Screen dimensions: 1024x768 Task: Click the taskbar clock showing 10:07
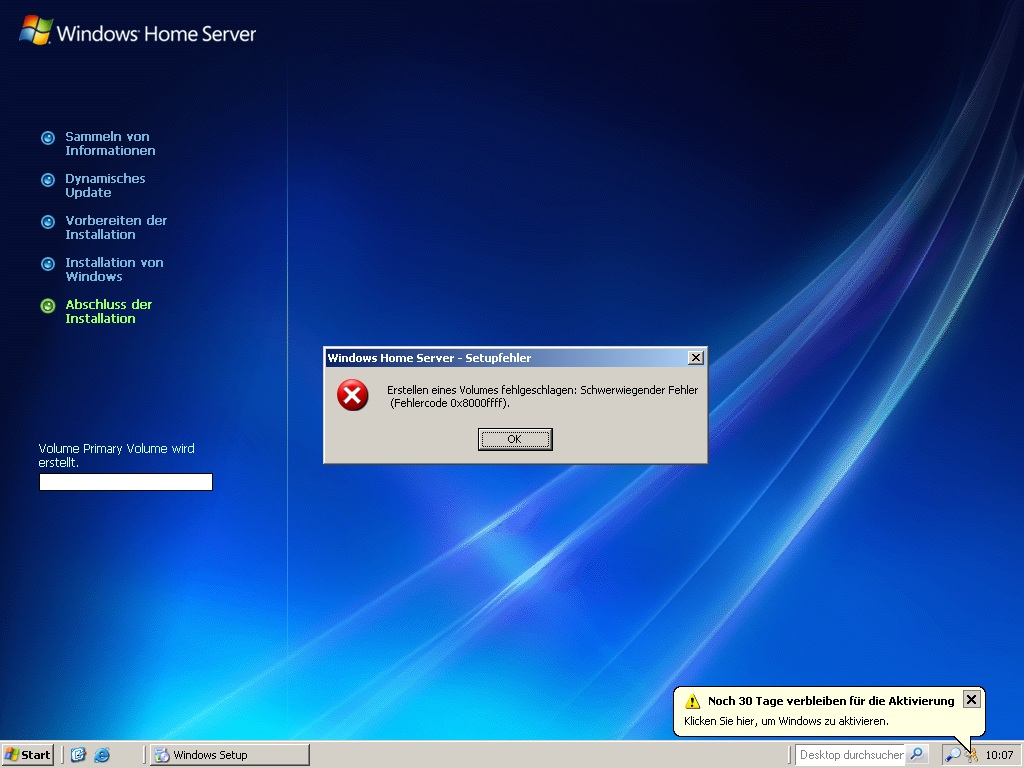[999, 755]
